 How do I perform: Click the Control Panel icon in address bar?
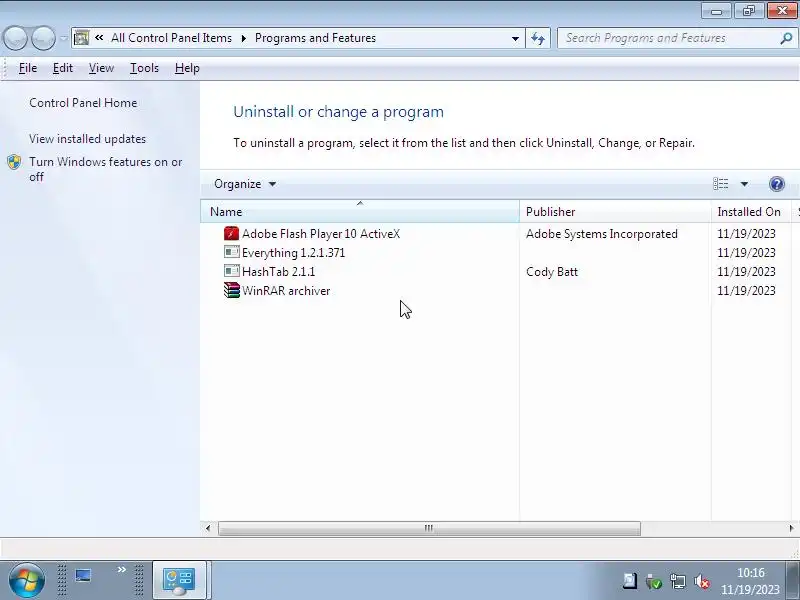(81, 38)
